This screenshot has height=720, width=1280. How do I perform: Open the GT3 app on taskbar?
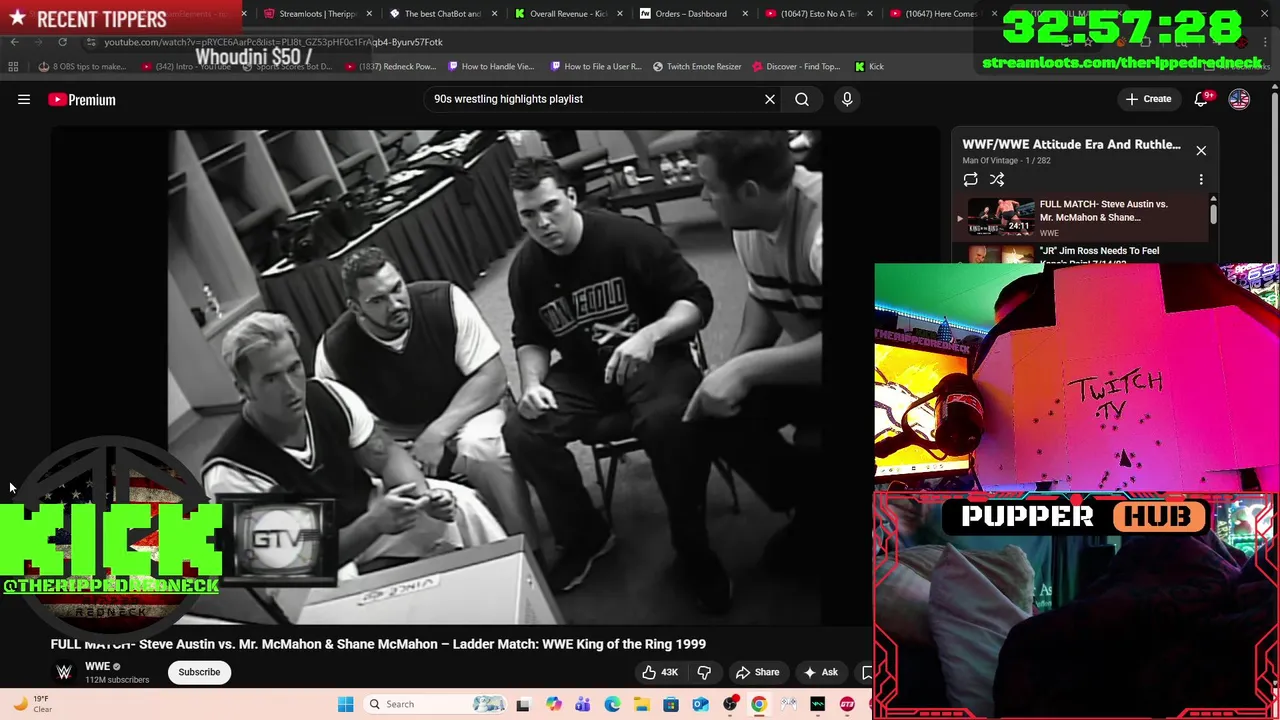point(847,704)
